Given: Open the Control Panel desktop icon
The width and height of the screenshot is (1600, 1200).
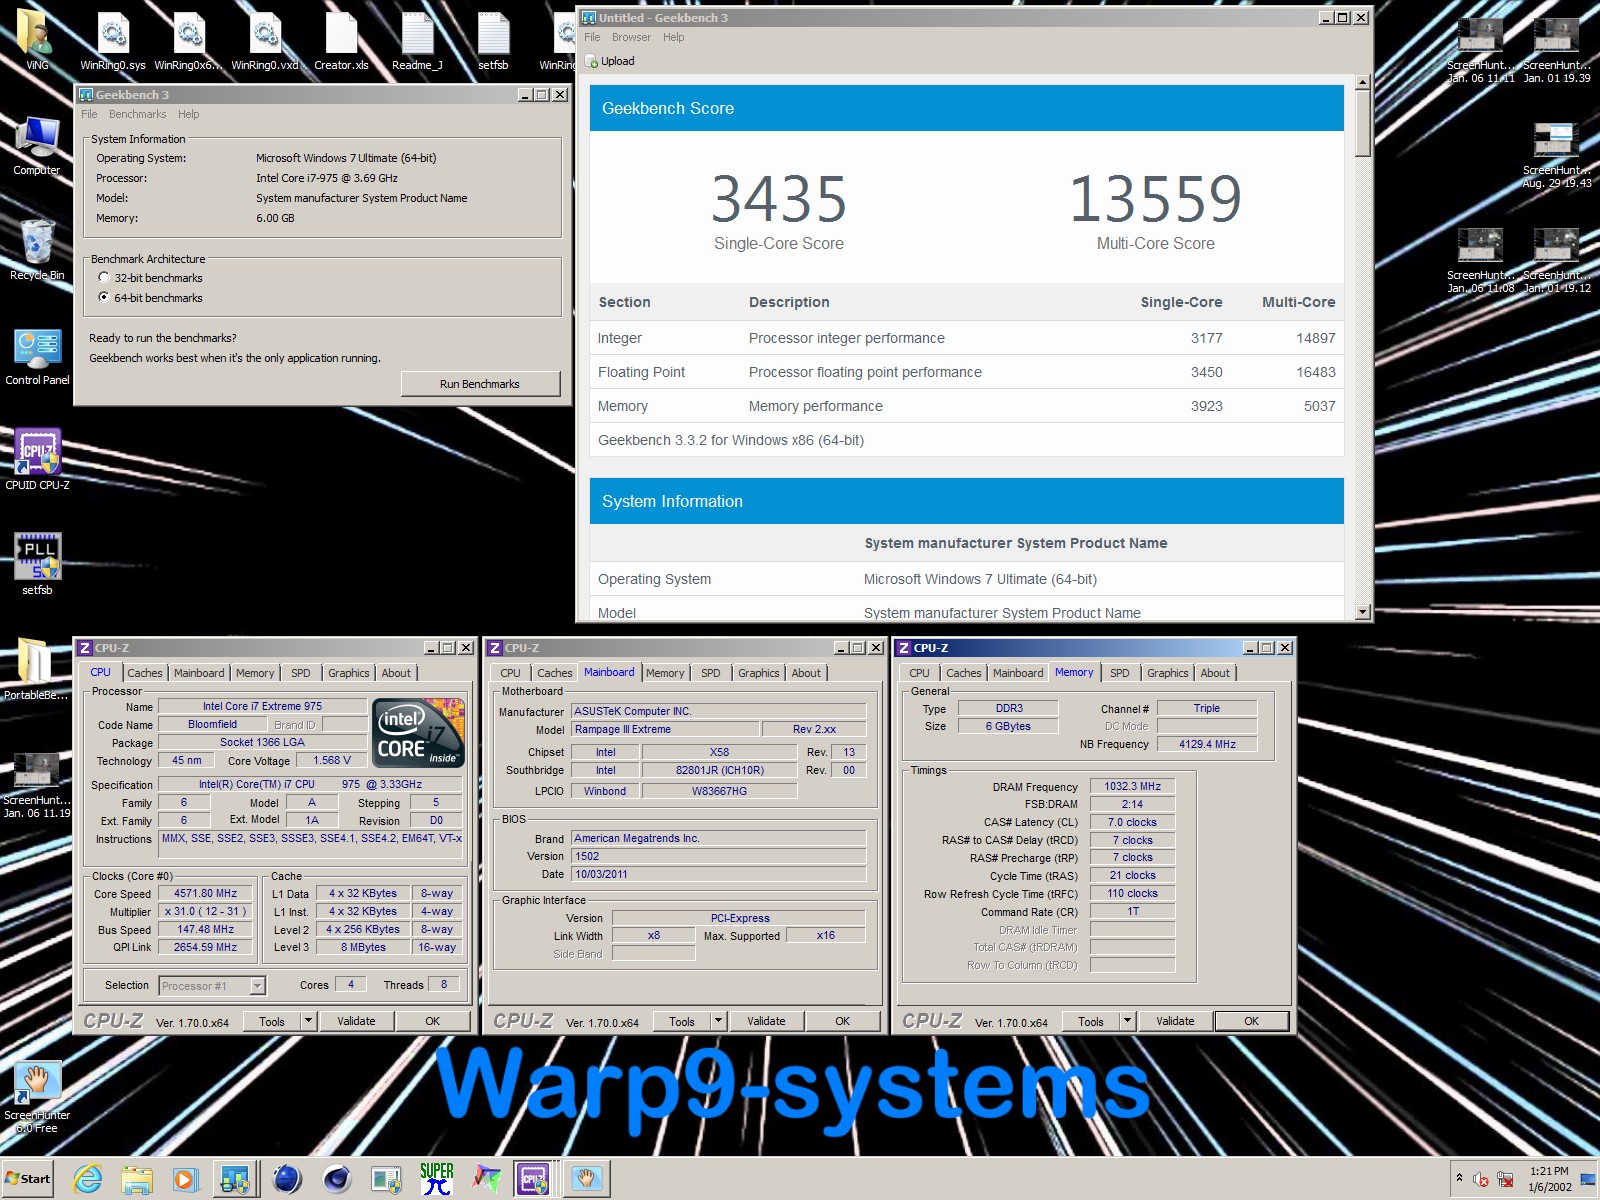Looking at the screenshot, I should [37, 355].
